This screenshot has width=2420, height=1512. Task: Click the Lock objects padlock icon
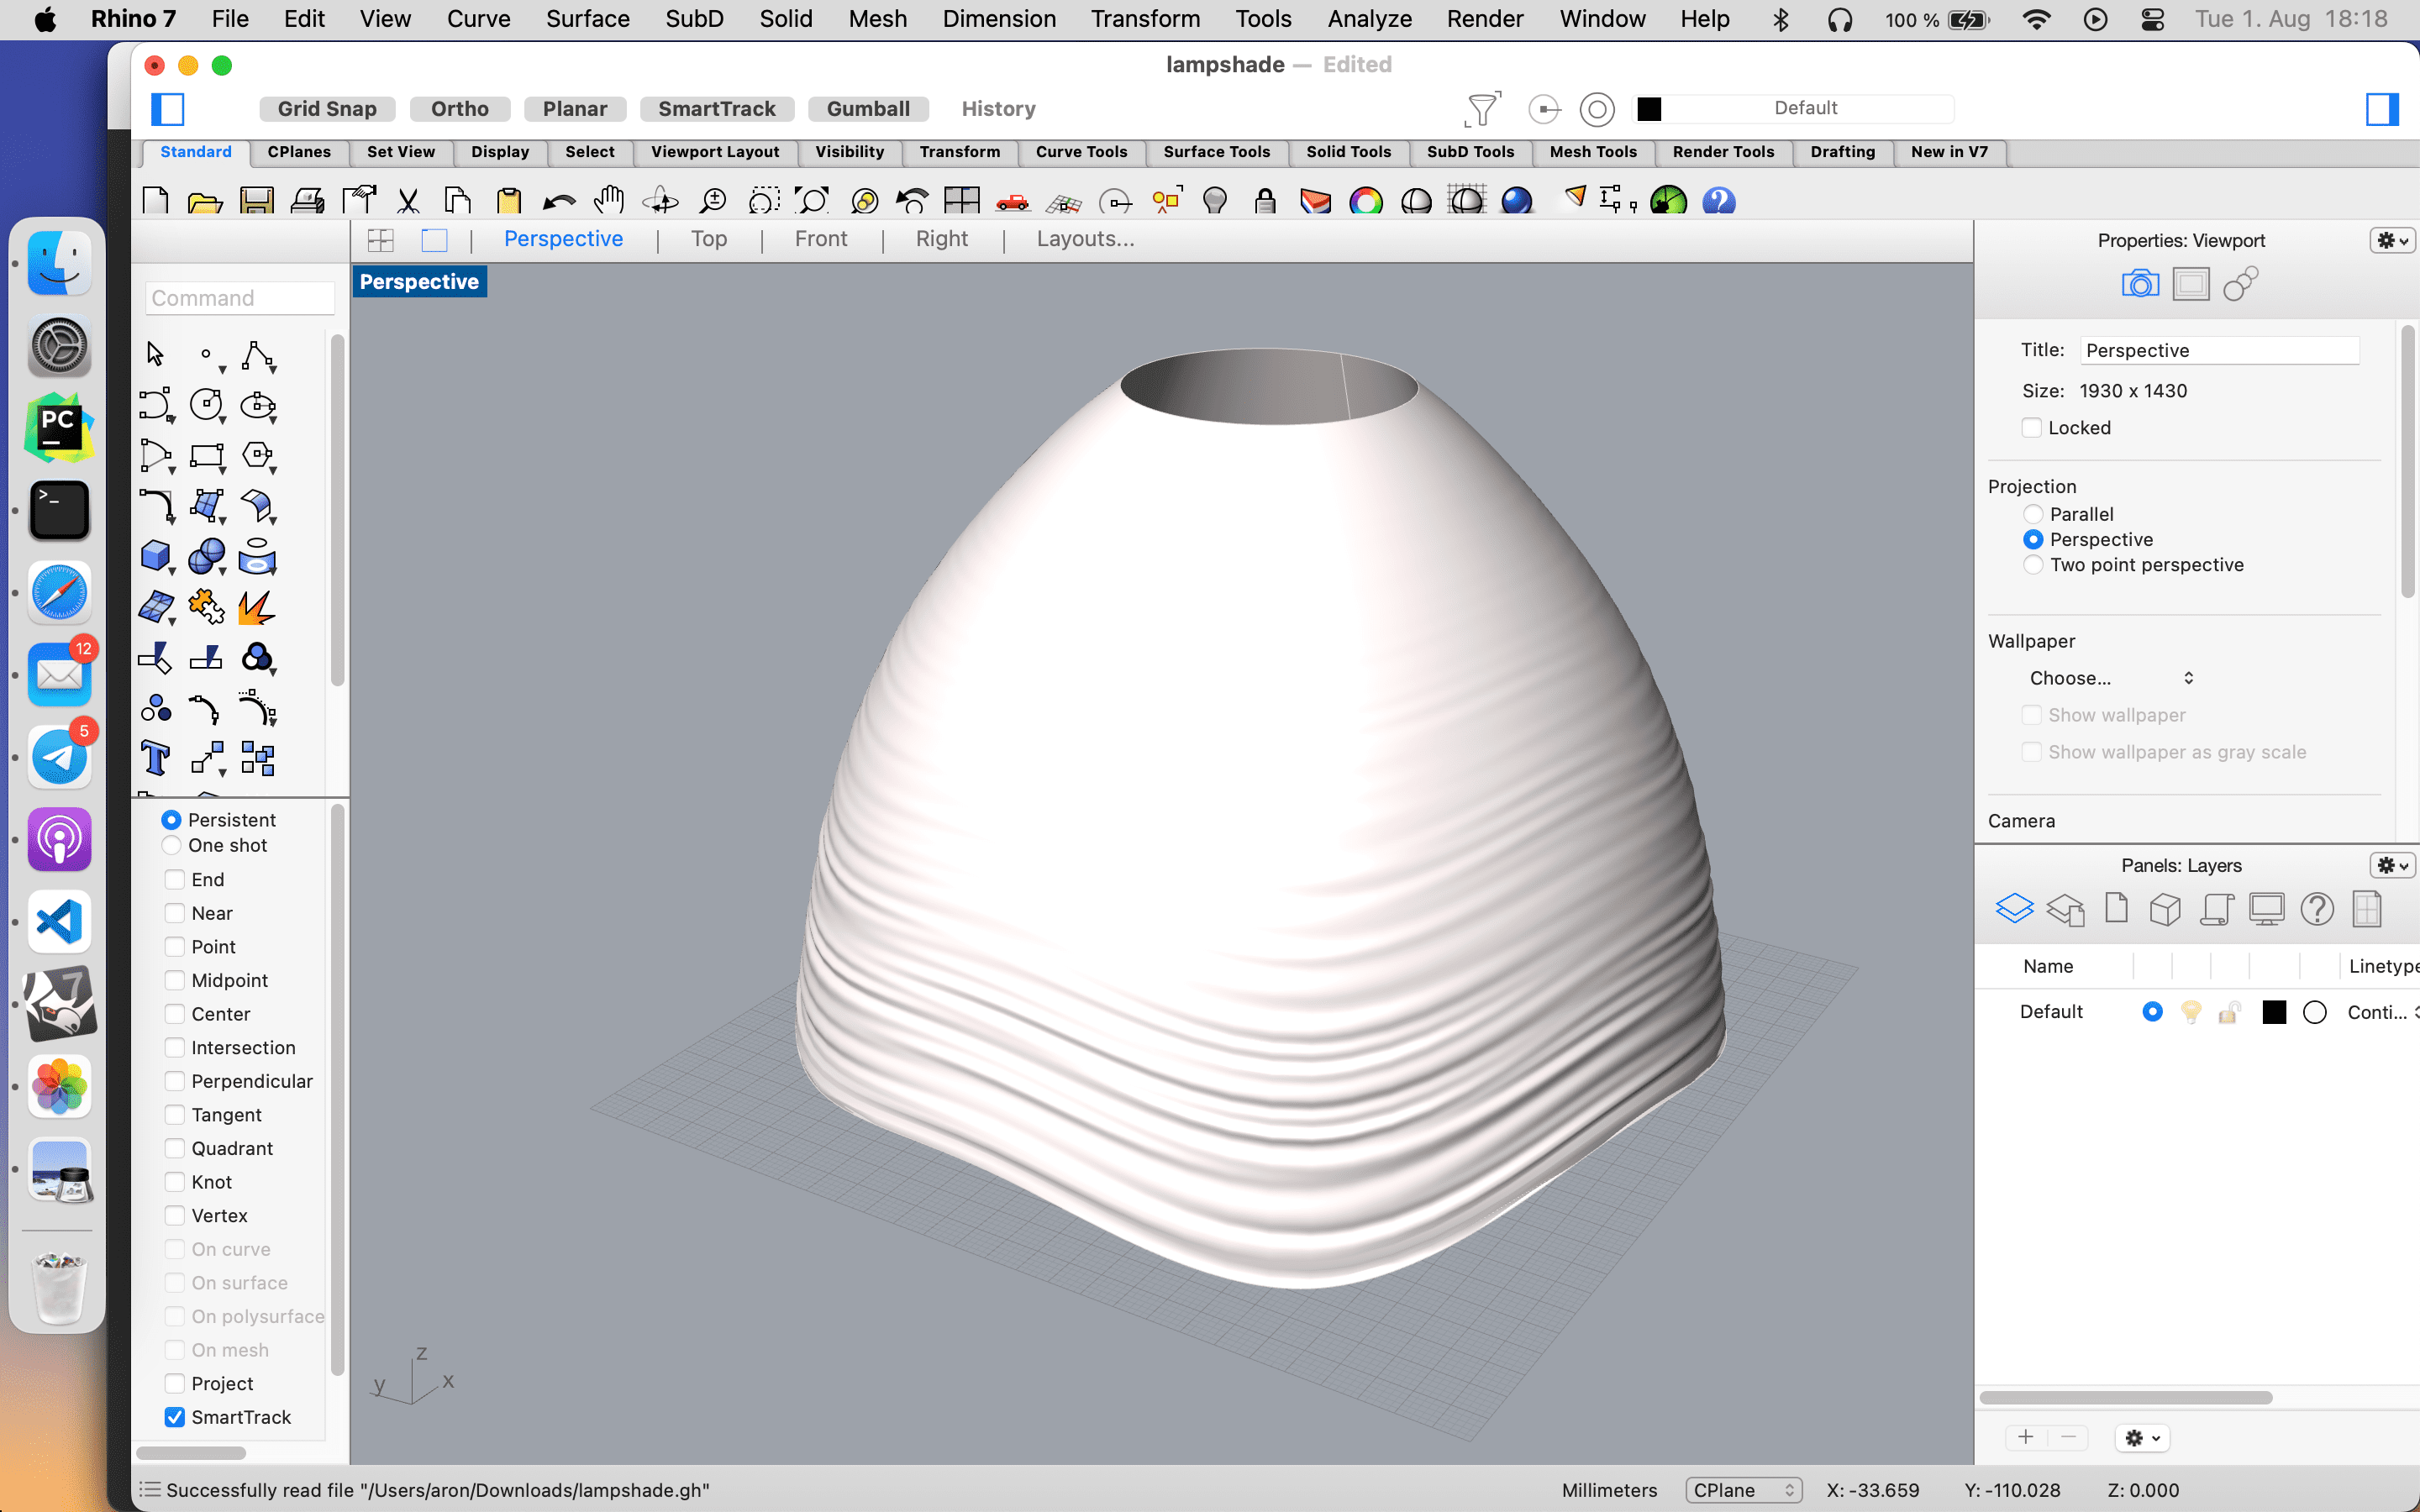pyautogui.click(x=1265, y=201)
